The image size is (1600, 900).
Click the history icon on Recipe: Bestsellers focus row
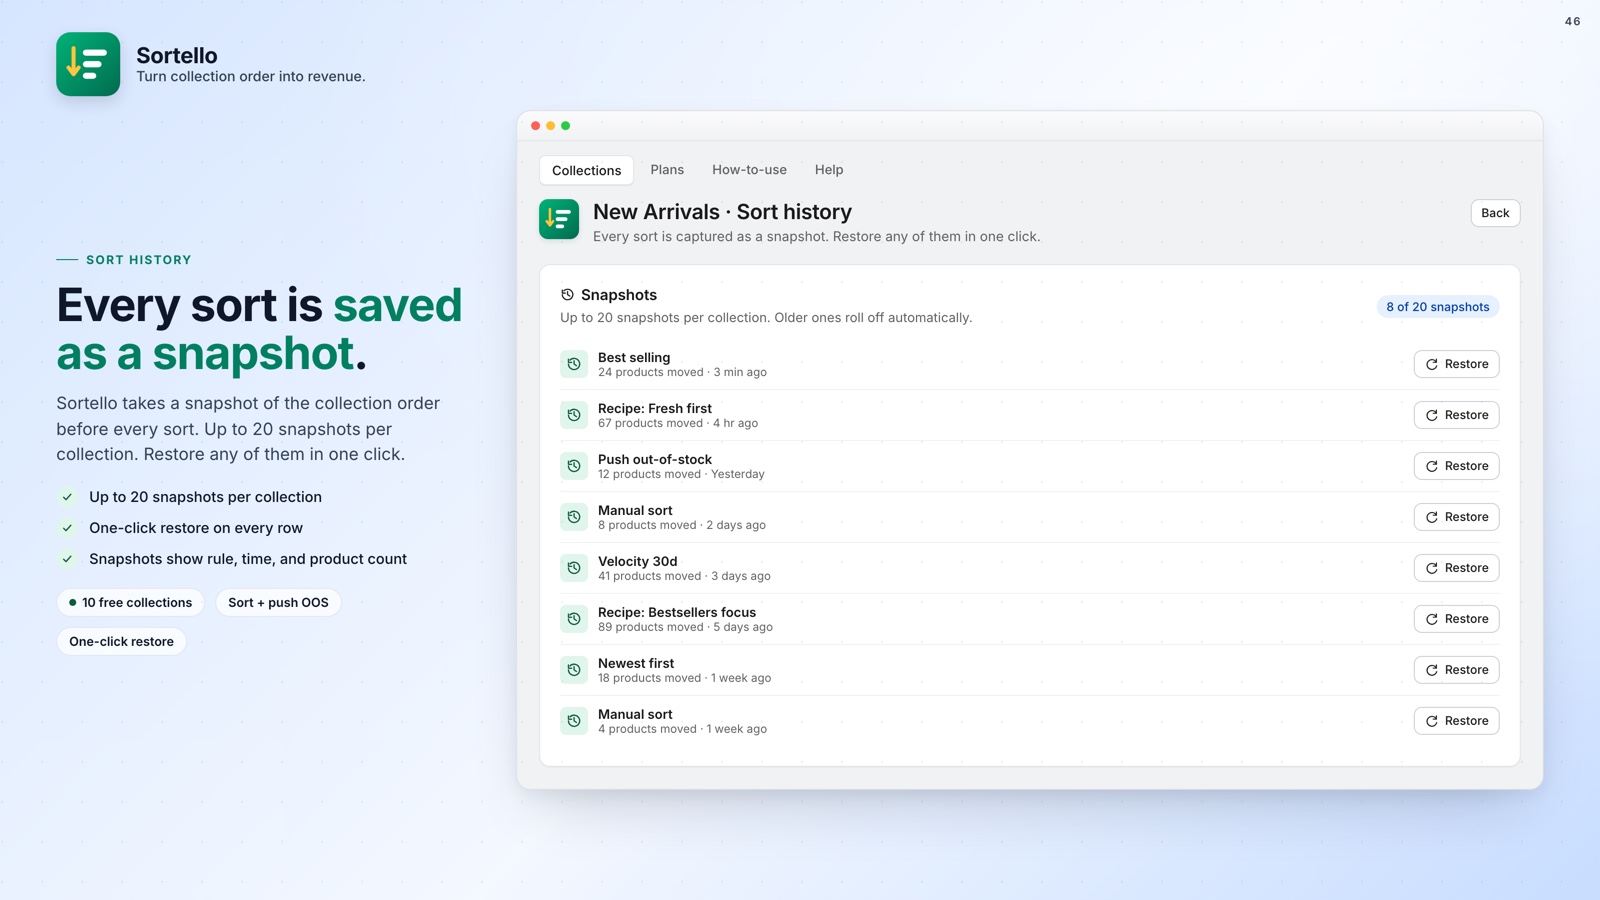click(x=574, y=619)
